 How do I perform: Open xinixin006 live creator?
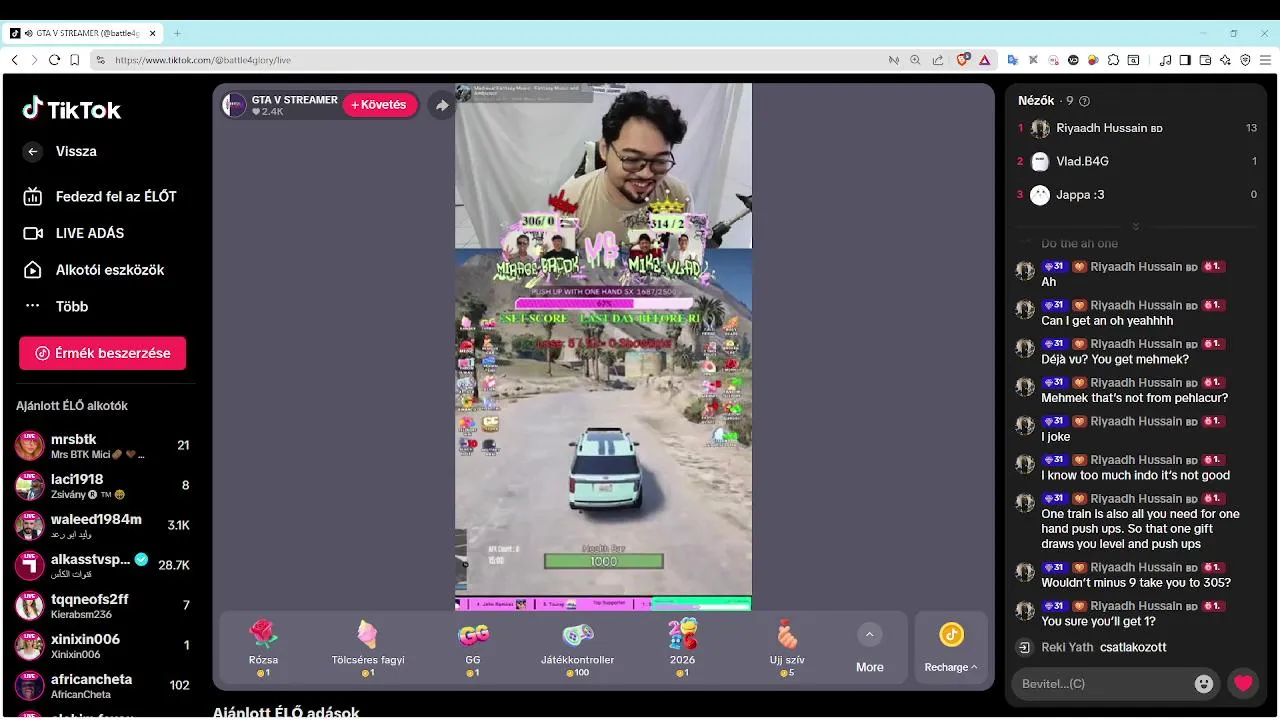tap(101, 646)
